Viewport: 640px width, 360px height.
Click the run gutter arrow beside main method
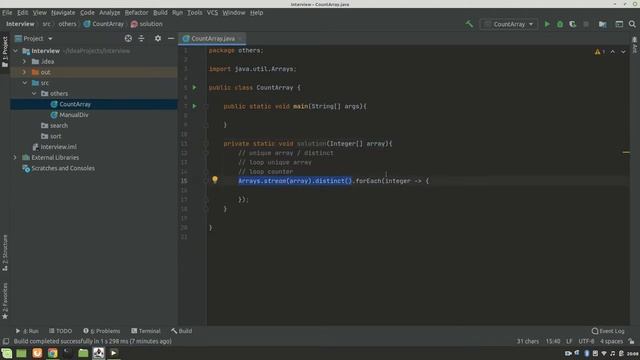194,106
